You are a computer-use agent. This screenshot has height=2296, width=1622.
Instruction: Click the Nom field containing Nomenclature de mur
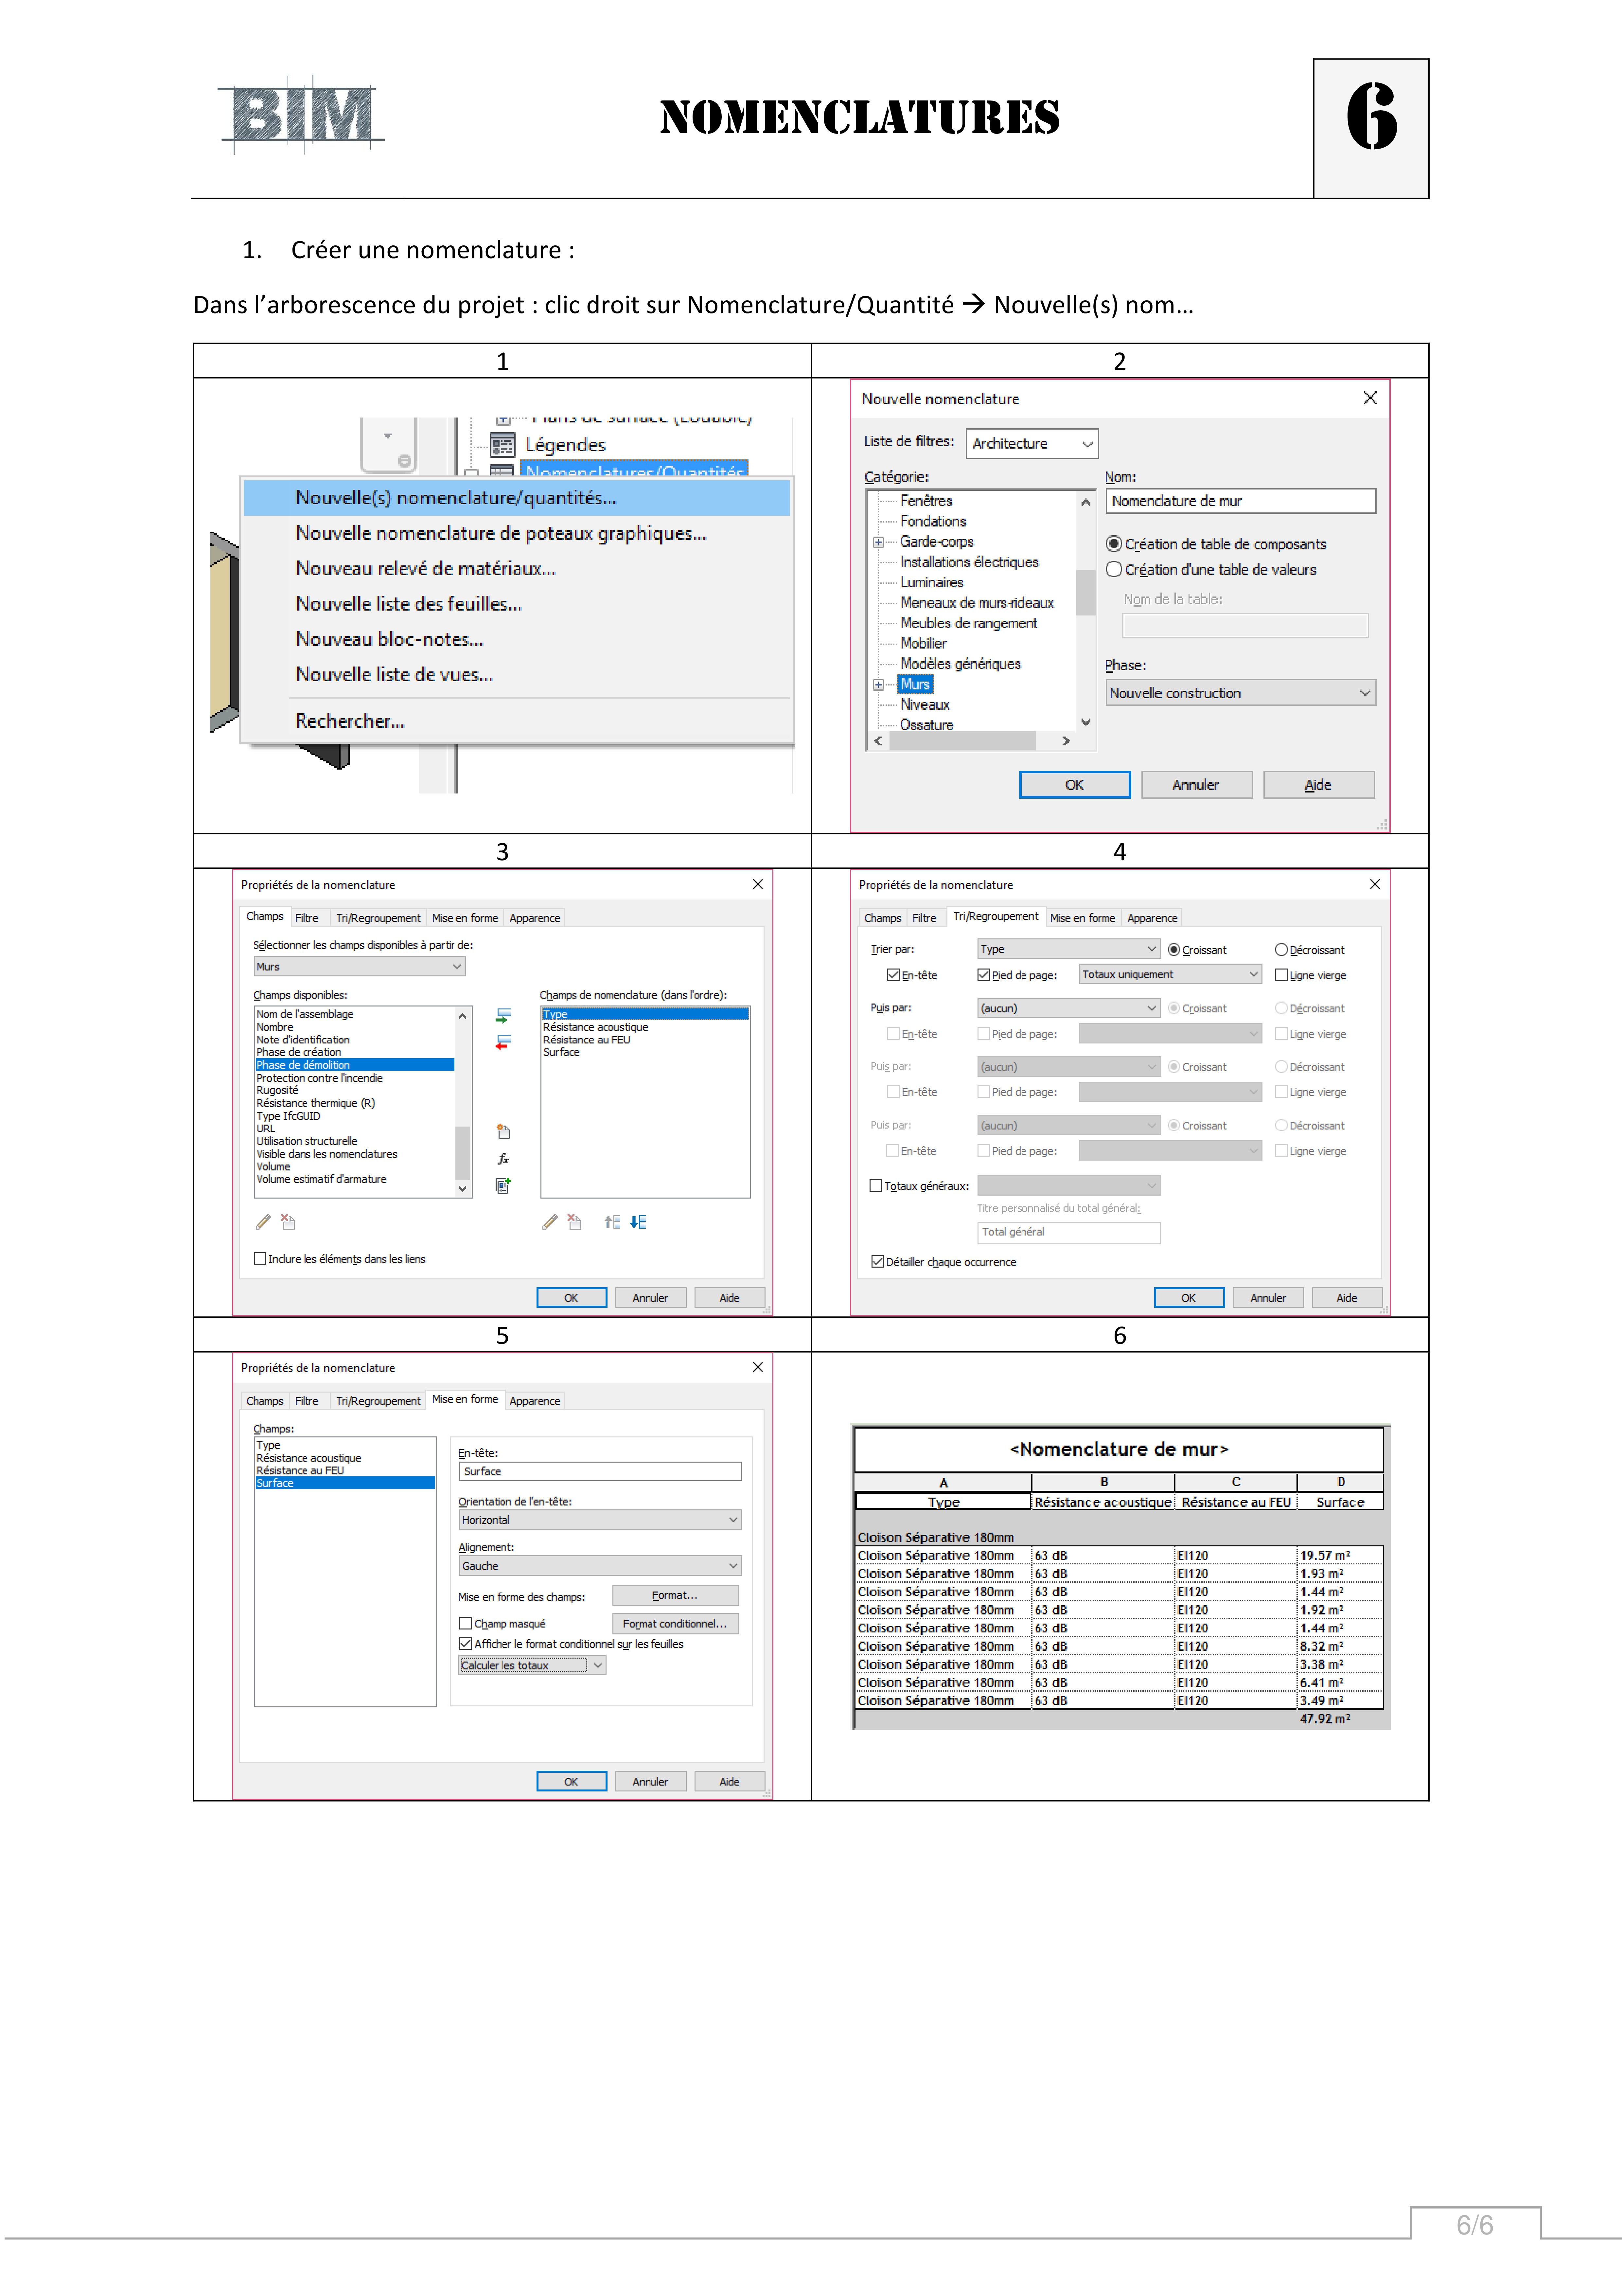tap(1240, 501)
